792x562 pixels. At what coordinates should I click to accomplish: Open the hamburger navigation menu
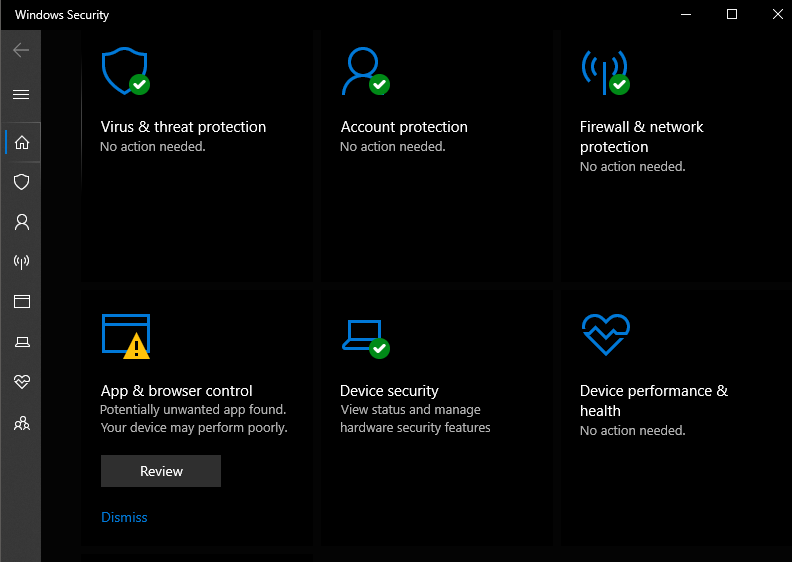coord(21,95)
